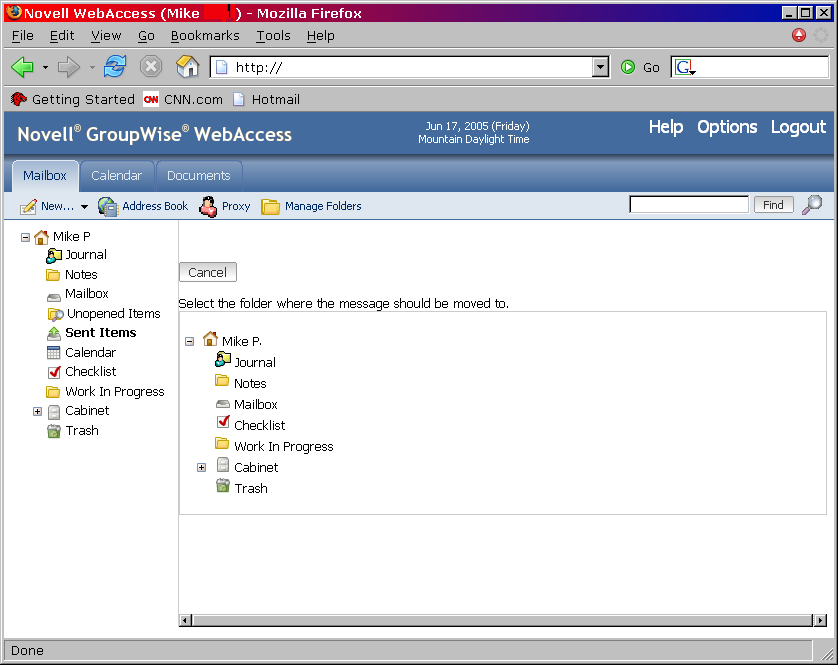The image size is (838, 665).
Task: Open the Bookmarks menu
Action: pyautogui.click(x=205, y=36)
